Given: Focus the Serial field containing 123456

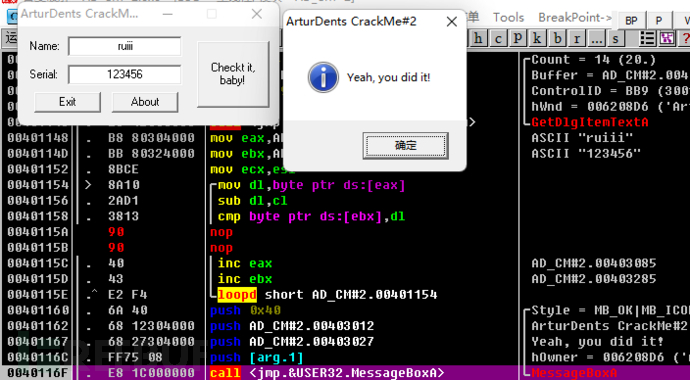Looking at the screenshot, I should [125, 74].
